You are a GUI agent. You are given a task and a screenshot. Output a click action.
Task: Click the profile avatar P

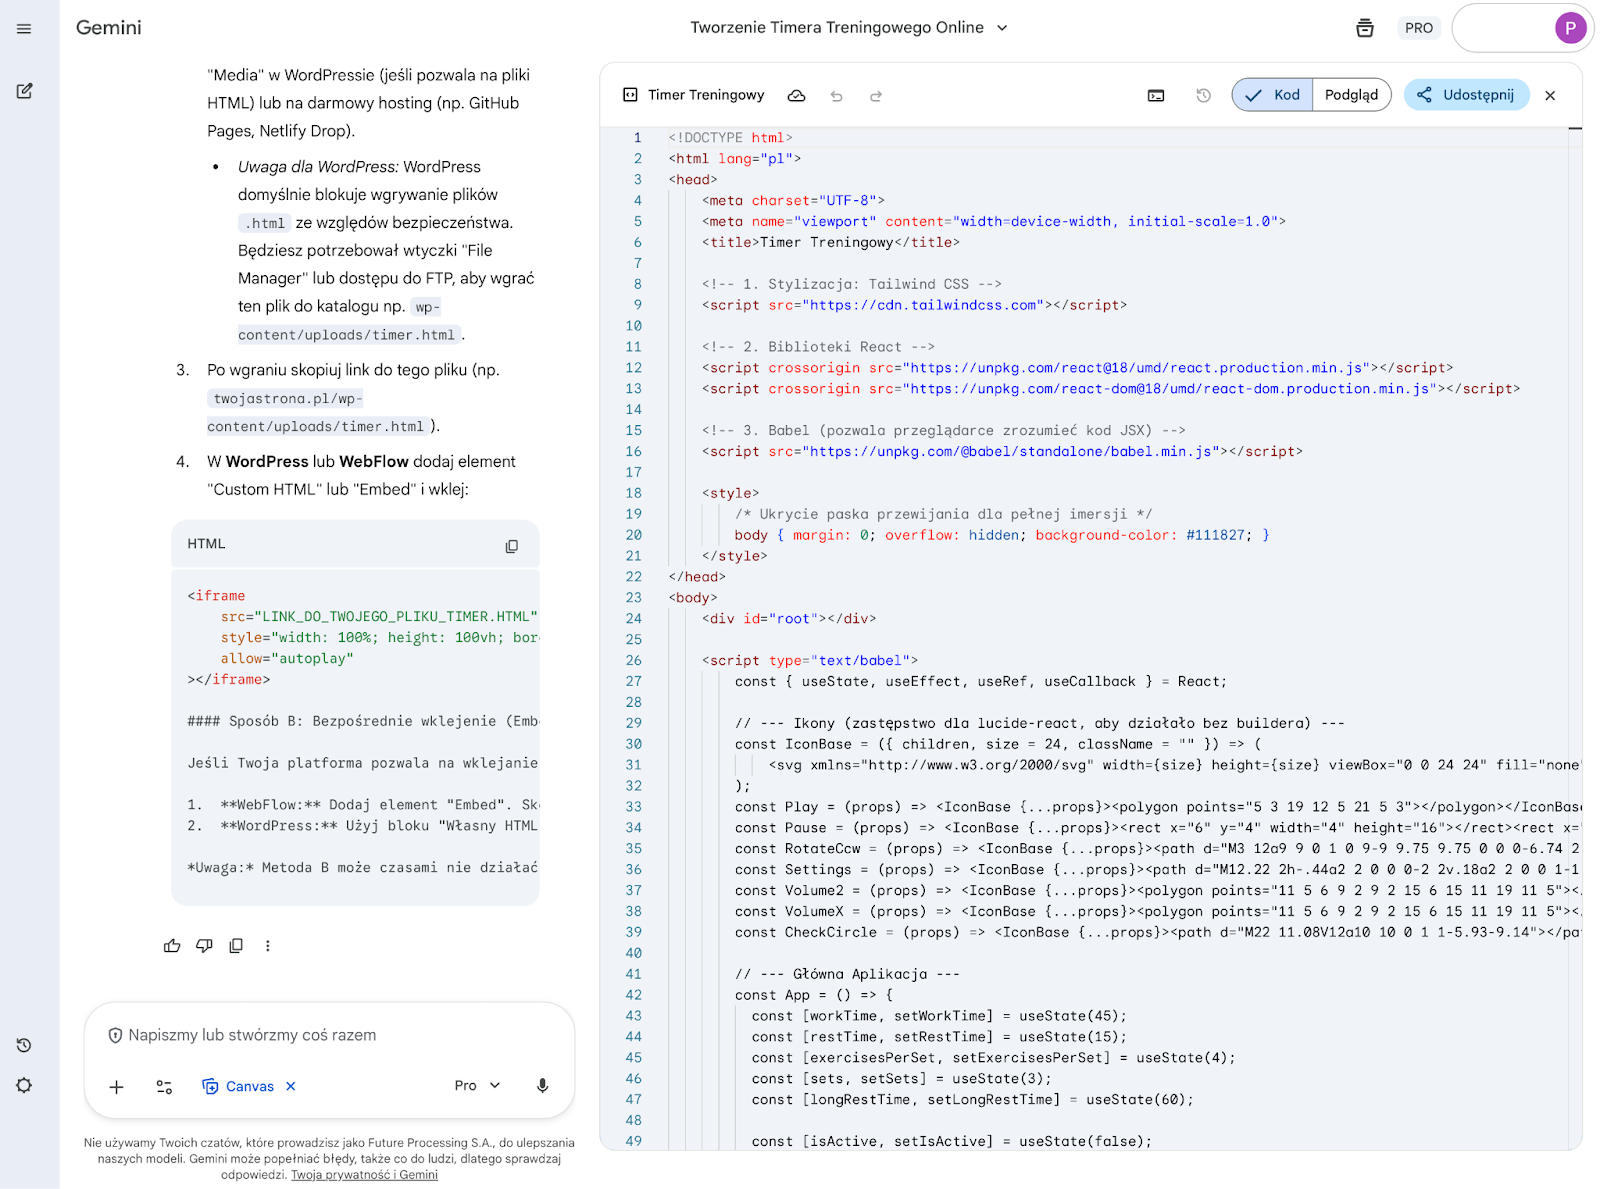tap(1570, 28)
